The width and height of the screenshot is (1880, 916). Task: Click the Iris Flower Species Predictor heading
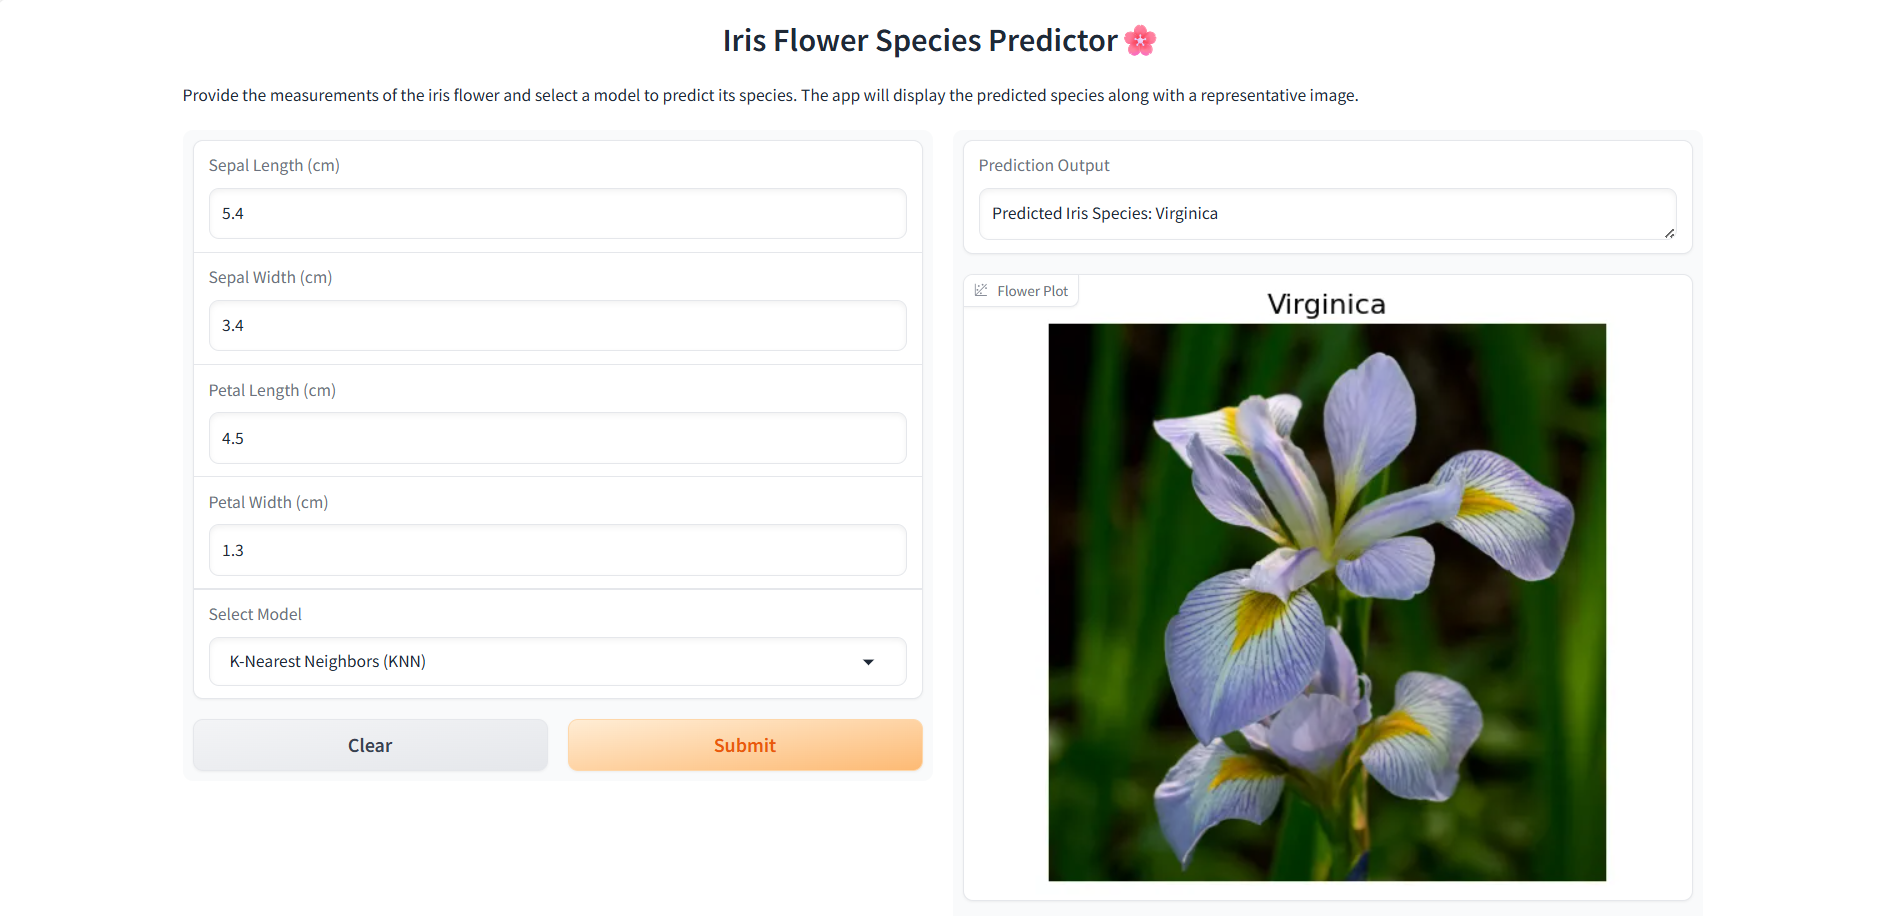click(920, 41)
